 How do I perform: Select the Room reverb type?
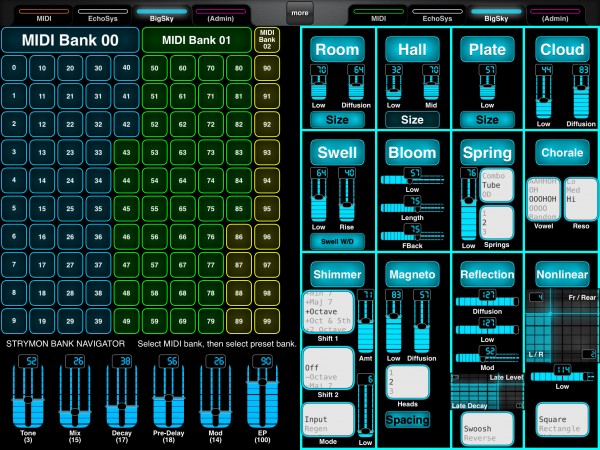(337, 49)
